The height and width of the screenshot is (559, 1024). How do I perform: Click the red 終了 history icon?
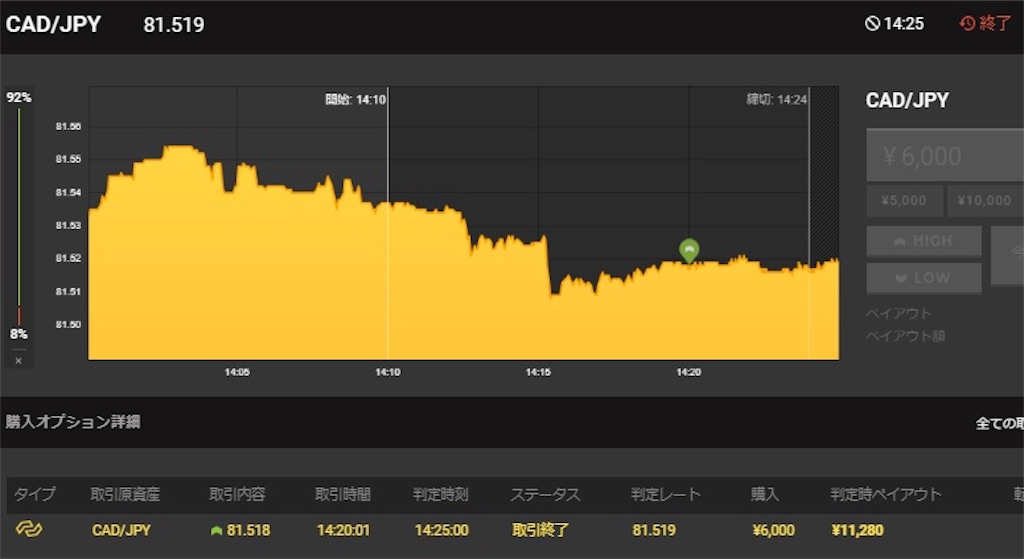pyautogui.click(x=967, y=24)
